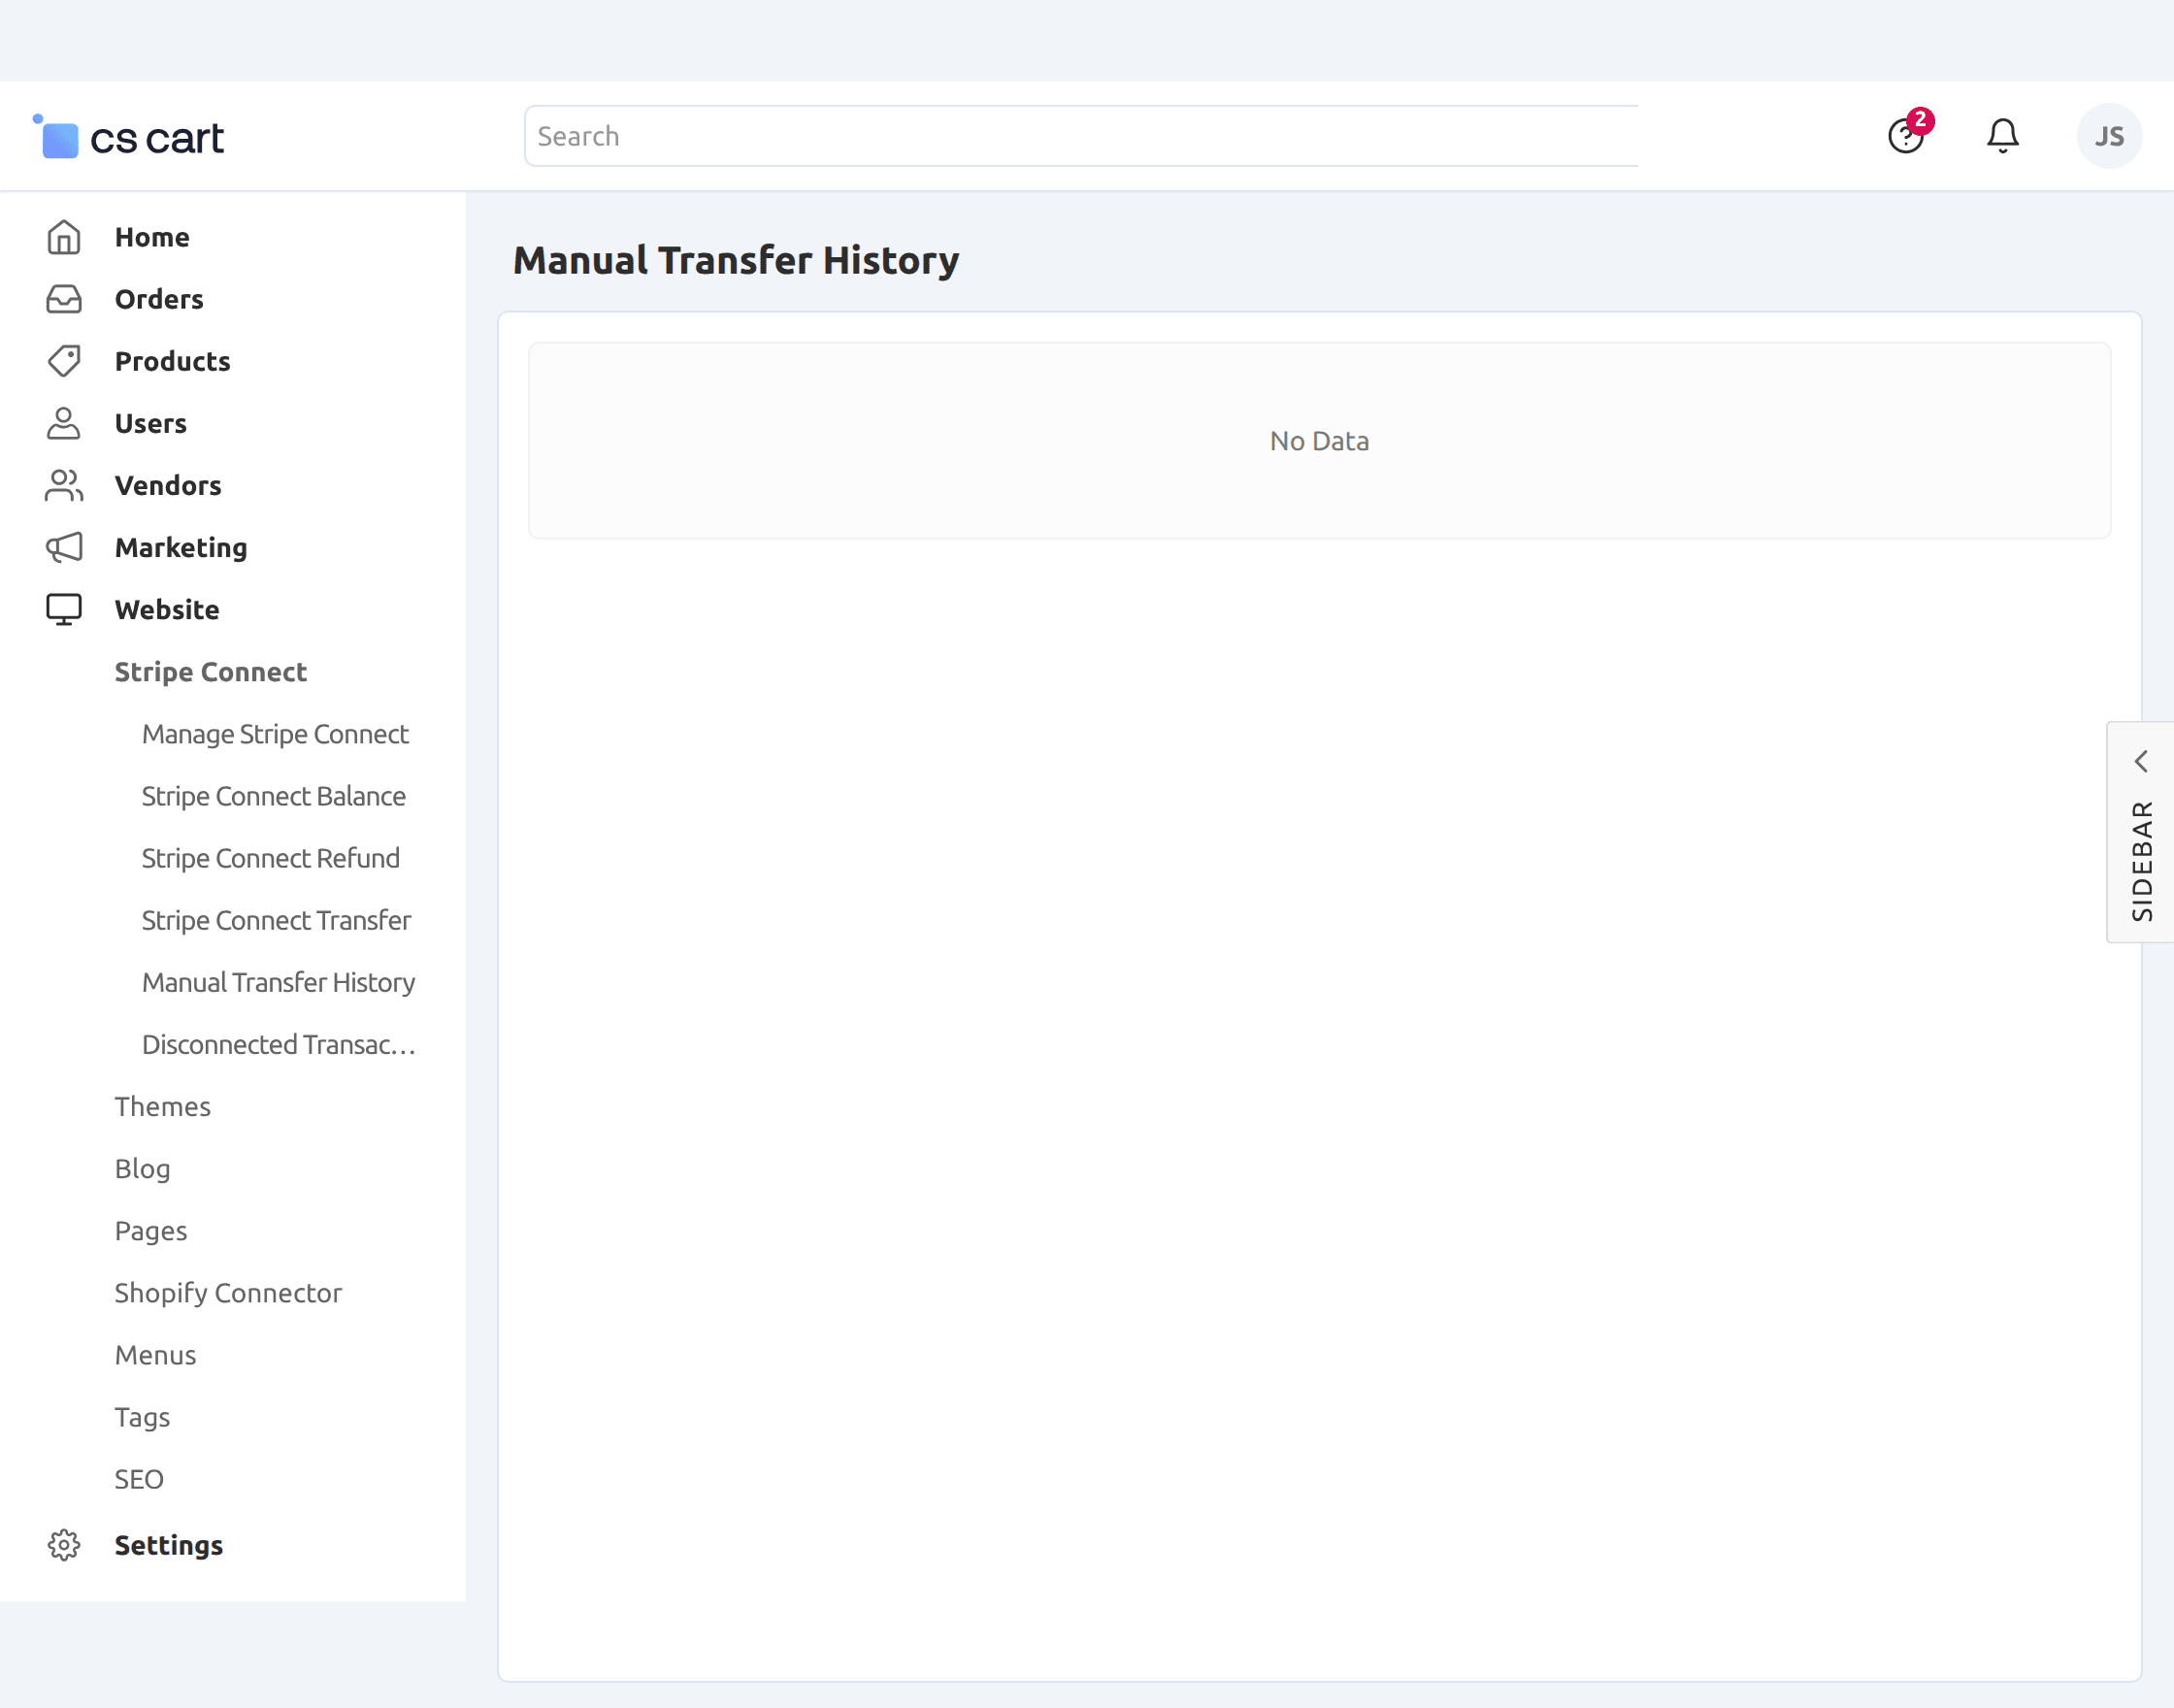
Task: Open the JS user avatar menu
Action: pos(2109,136)
